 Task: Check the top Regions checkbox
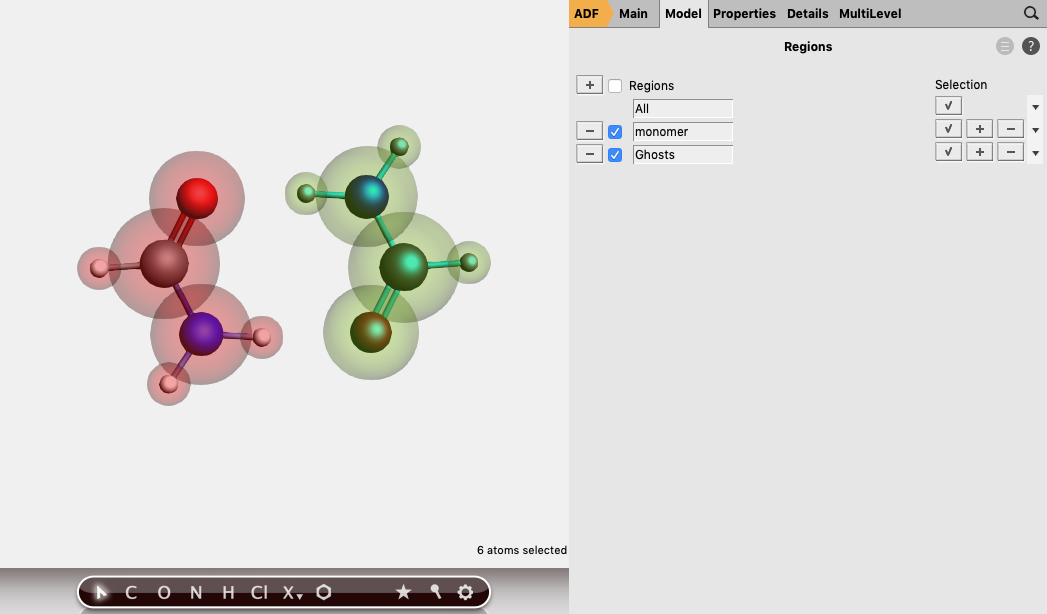(614, 85)
